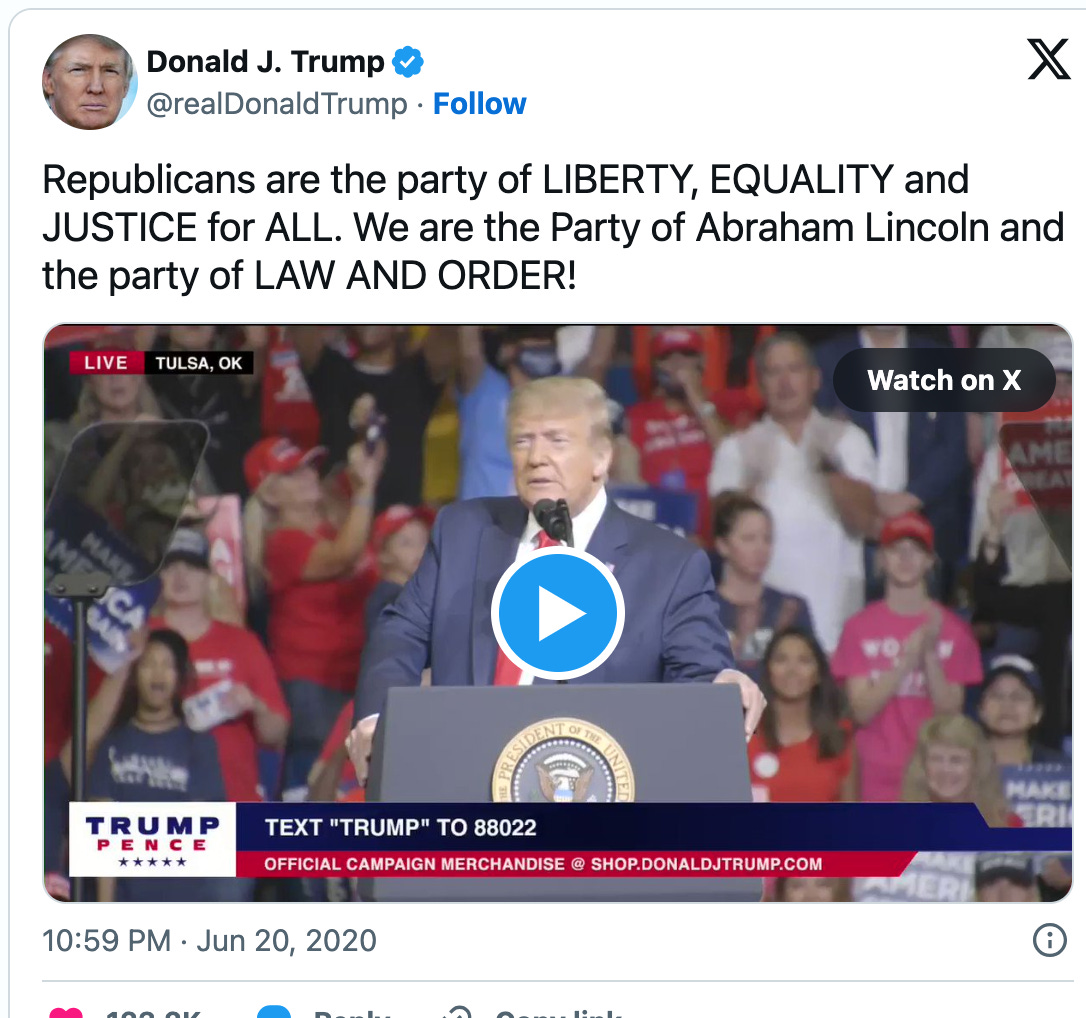Click the Watch on X button
1086x1018 pixels.
tap(944, 380)
